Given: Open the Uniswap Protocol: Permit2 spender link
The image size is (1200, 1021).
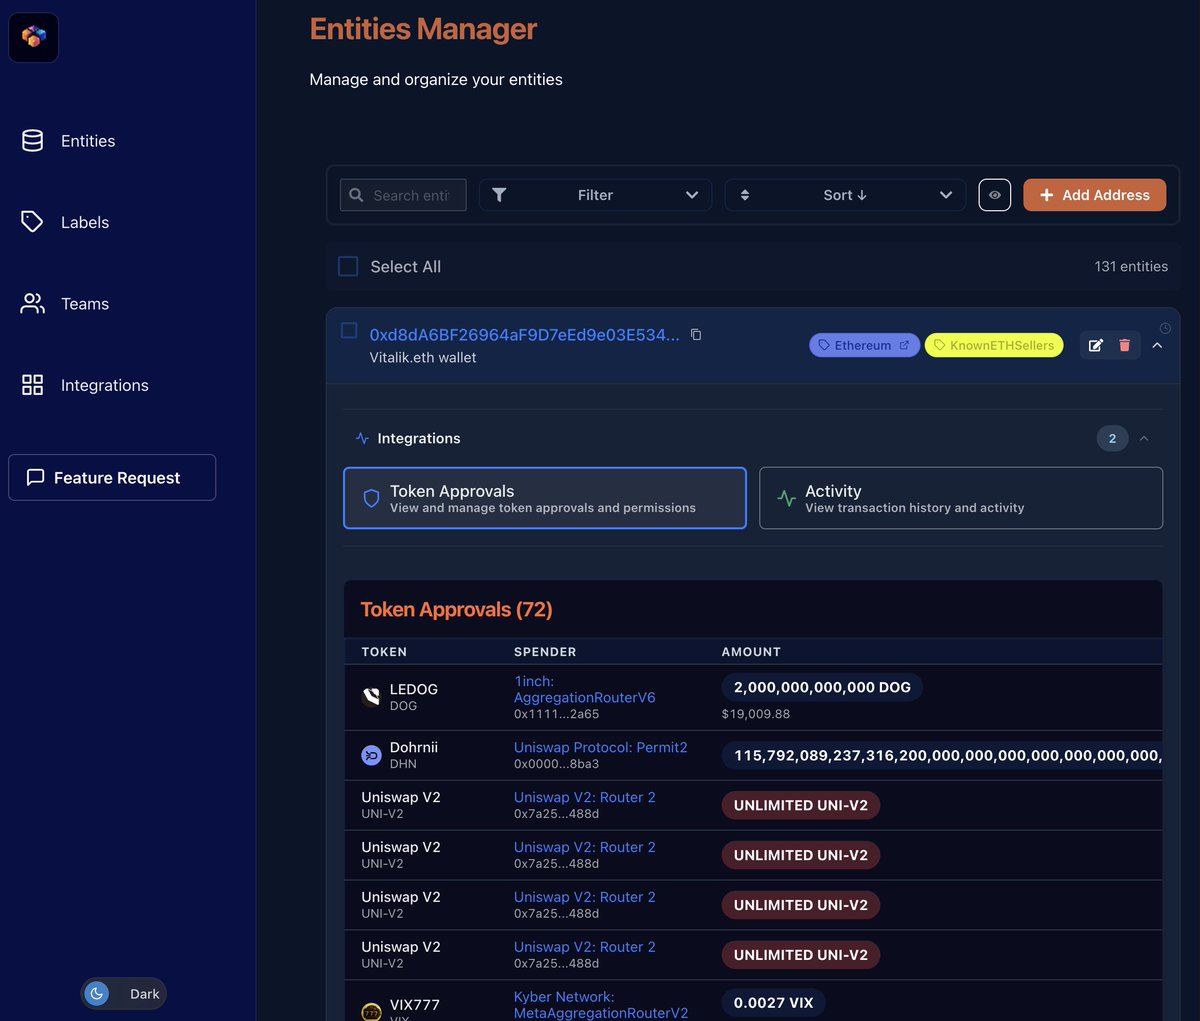Looking at the screenshot, I should [601, 747].
